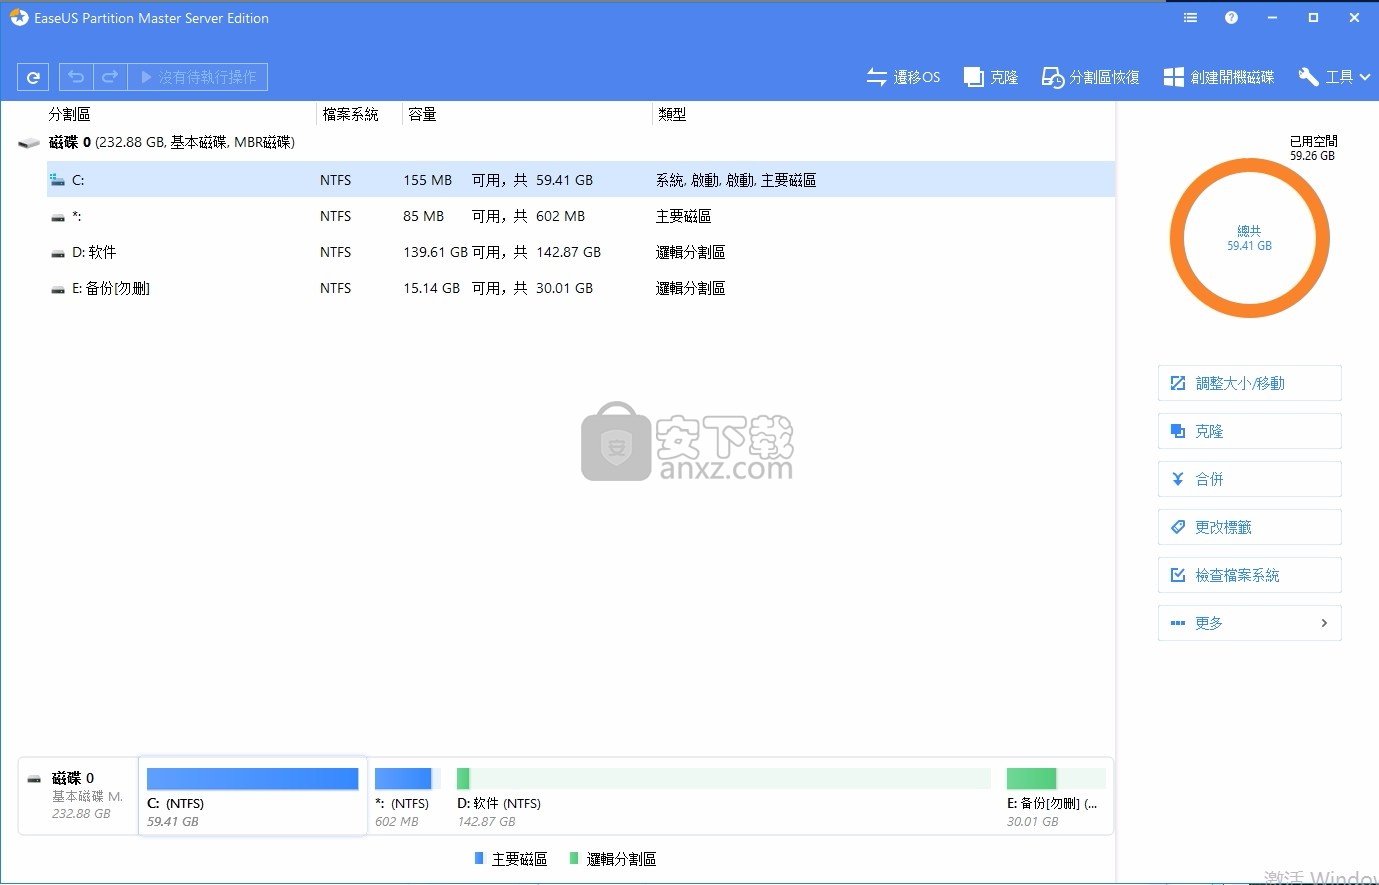This screenshot has height=885, width=1379.
Task: Select the *: 602 MB partition row
Action: click(580, 216)
